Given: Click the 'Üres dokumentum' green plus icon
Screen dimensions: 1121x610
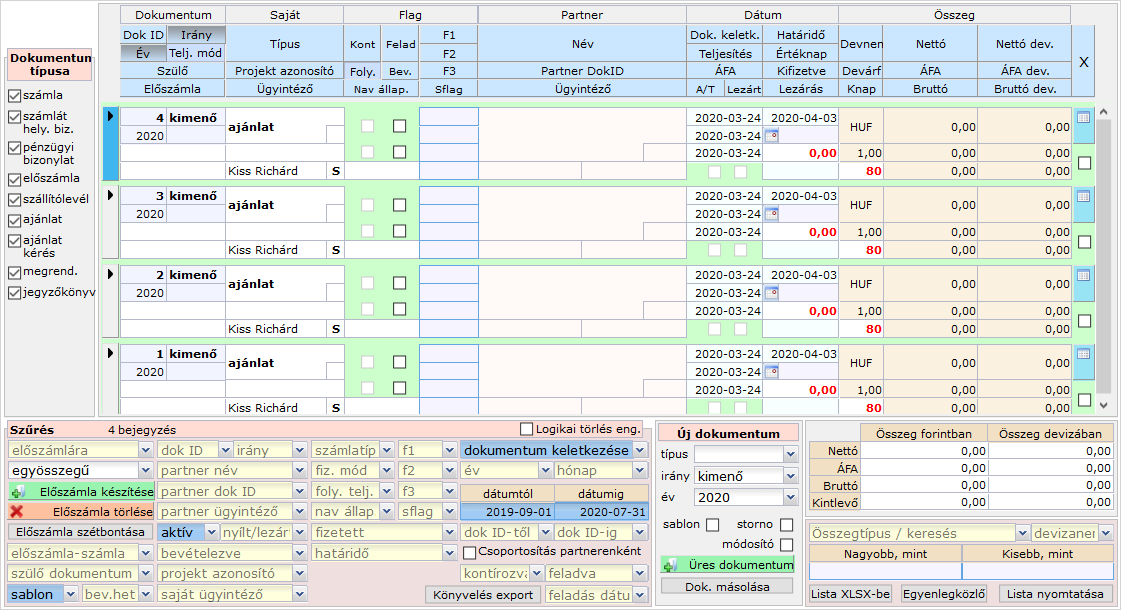Looking at the screenshot, I should point(670,566).
